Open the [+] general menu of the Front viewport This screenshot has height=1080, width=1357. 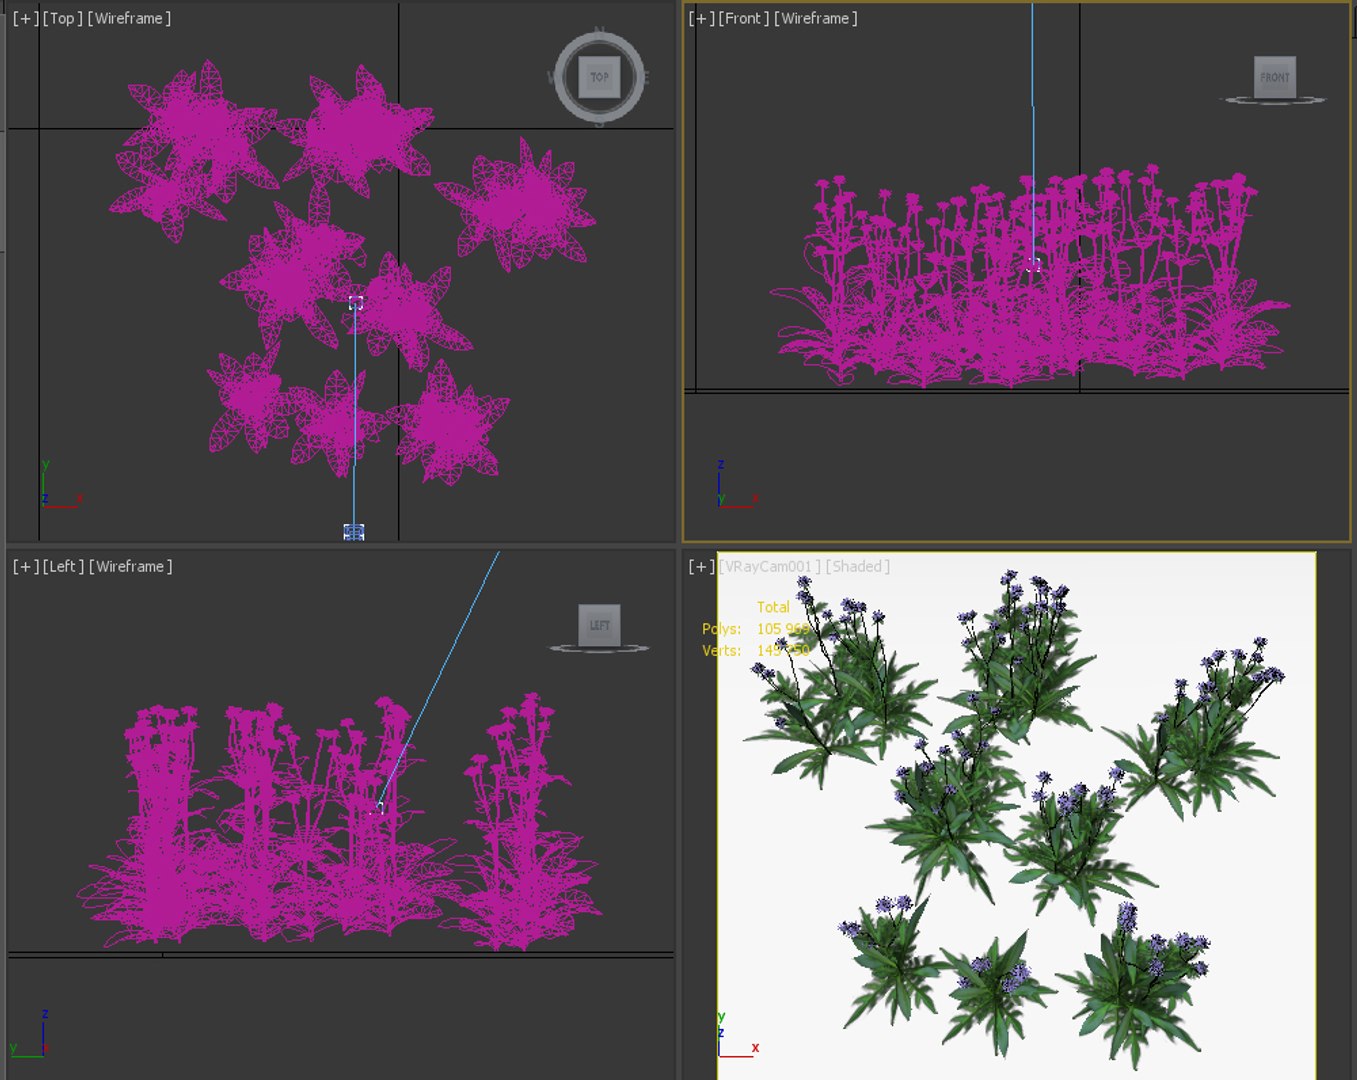(702, 18)
